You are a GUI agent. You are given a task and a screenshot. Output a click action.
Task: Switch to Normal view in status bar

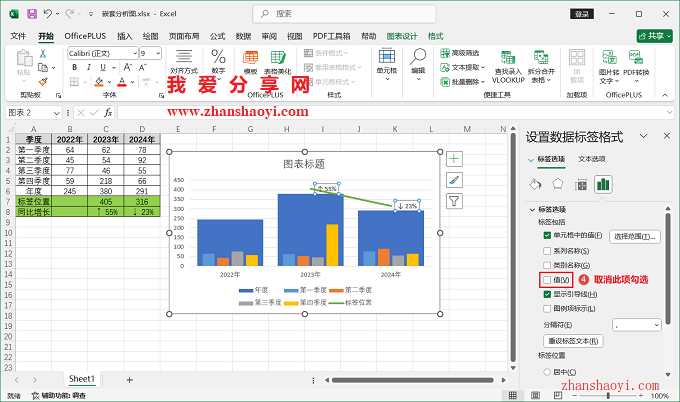pos(513,395)
